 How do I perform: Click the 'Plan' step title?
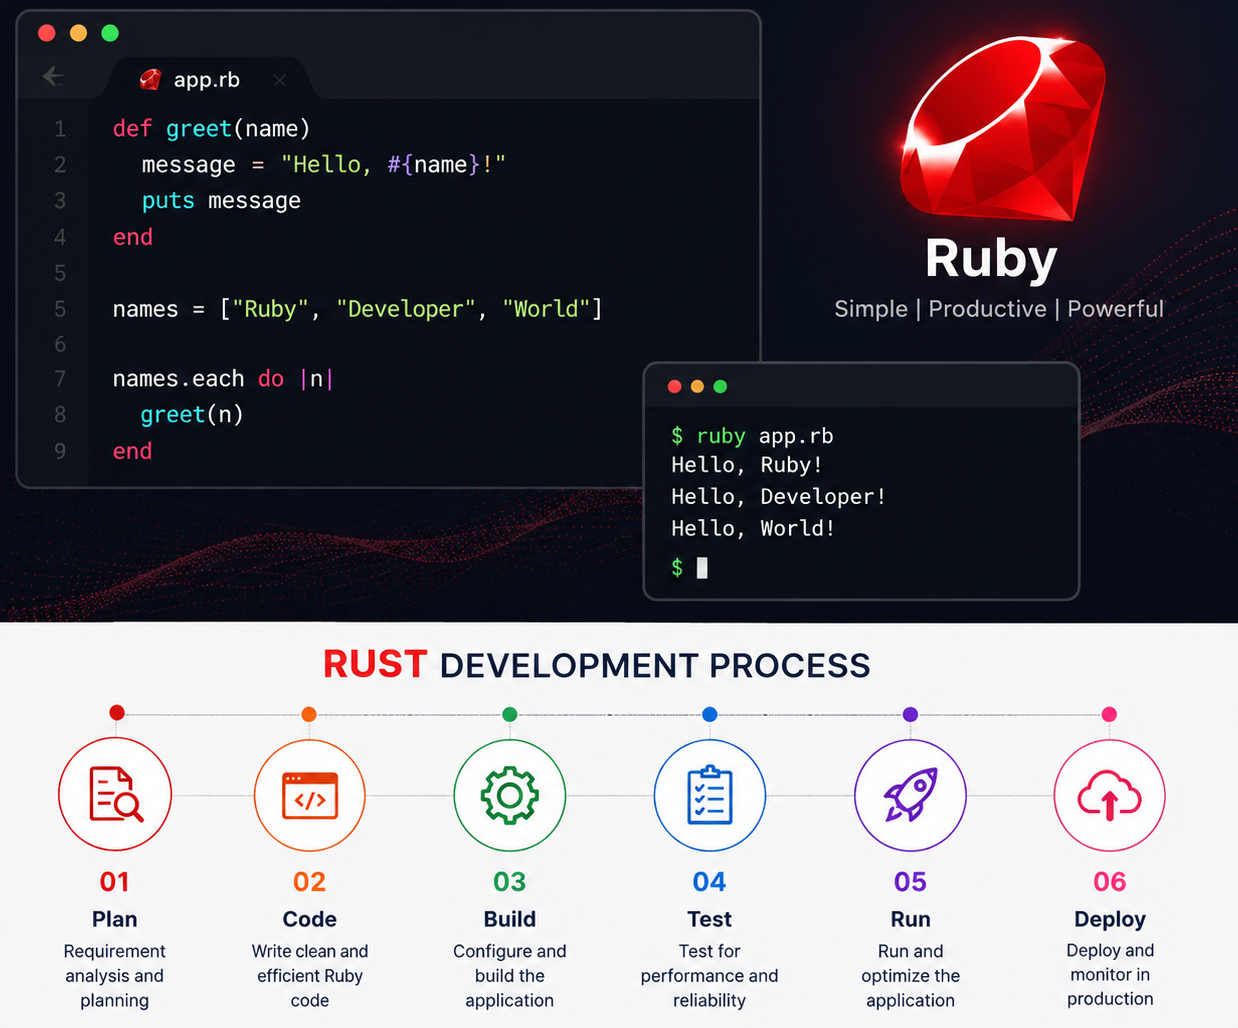115,919
